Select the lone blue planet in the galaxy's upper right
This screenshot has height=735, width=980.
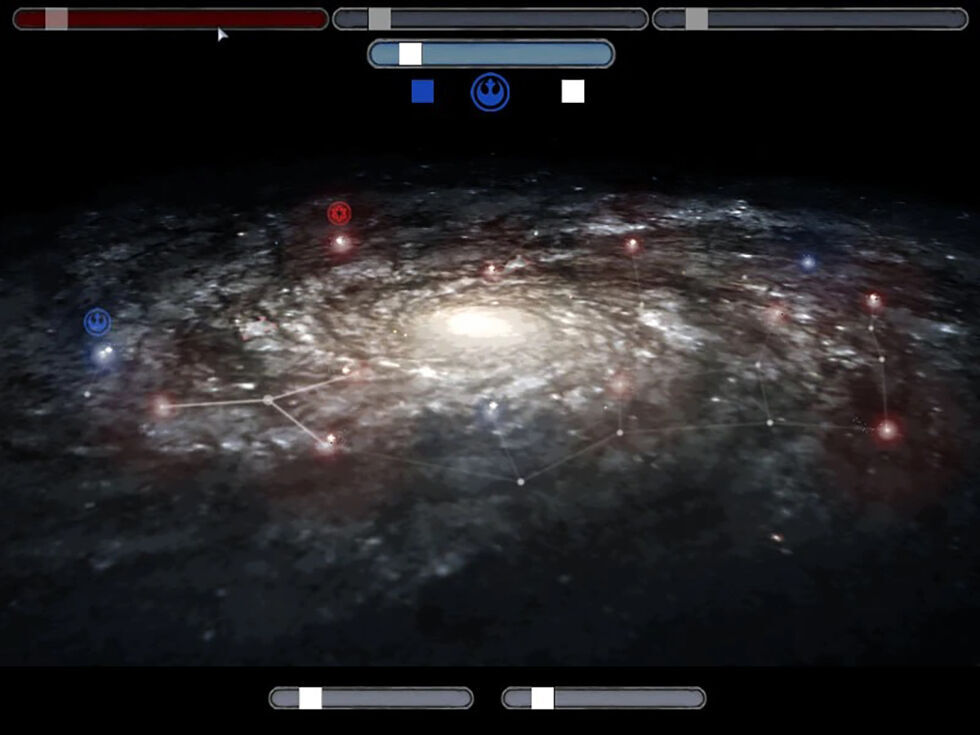807,262
